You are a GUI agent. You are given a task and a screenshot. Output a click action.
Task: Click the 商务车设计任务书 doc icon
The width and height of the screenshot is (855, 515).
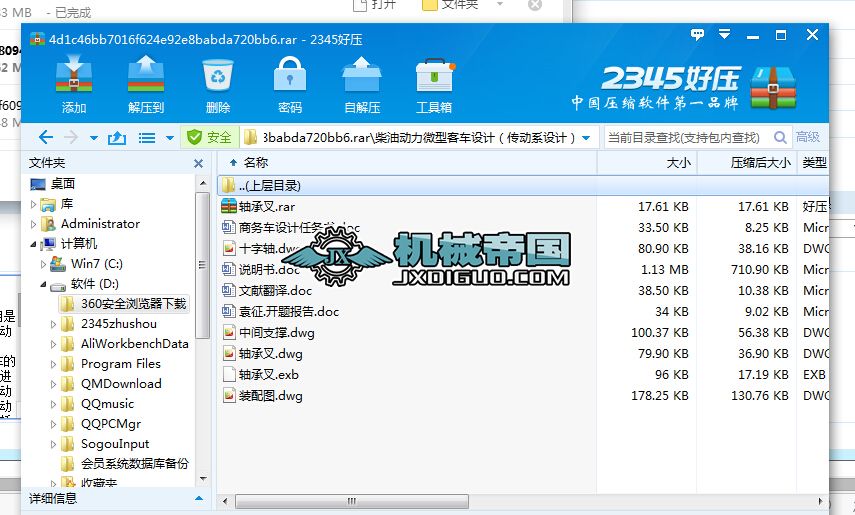pyautogui.click(x=228, y=227)
